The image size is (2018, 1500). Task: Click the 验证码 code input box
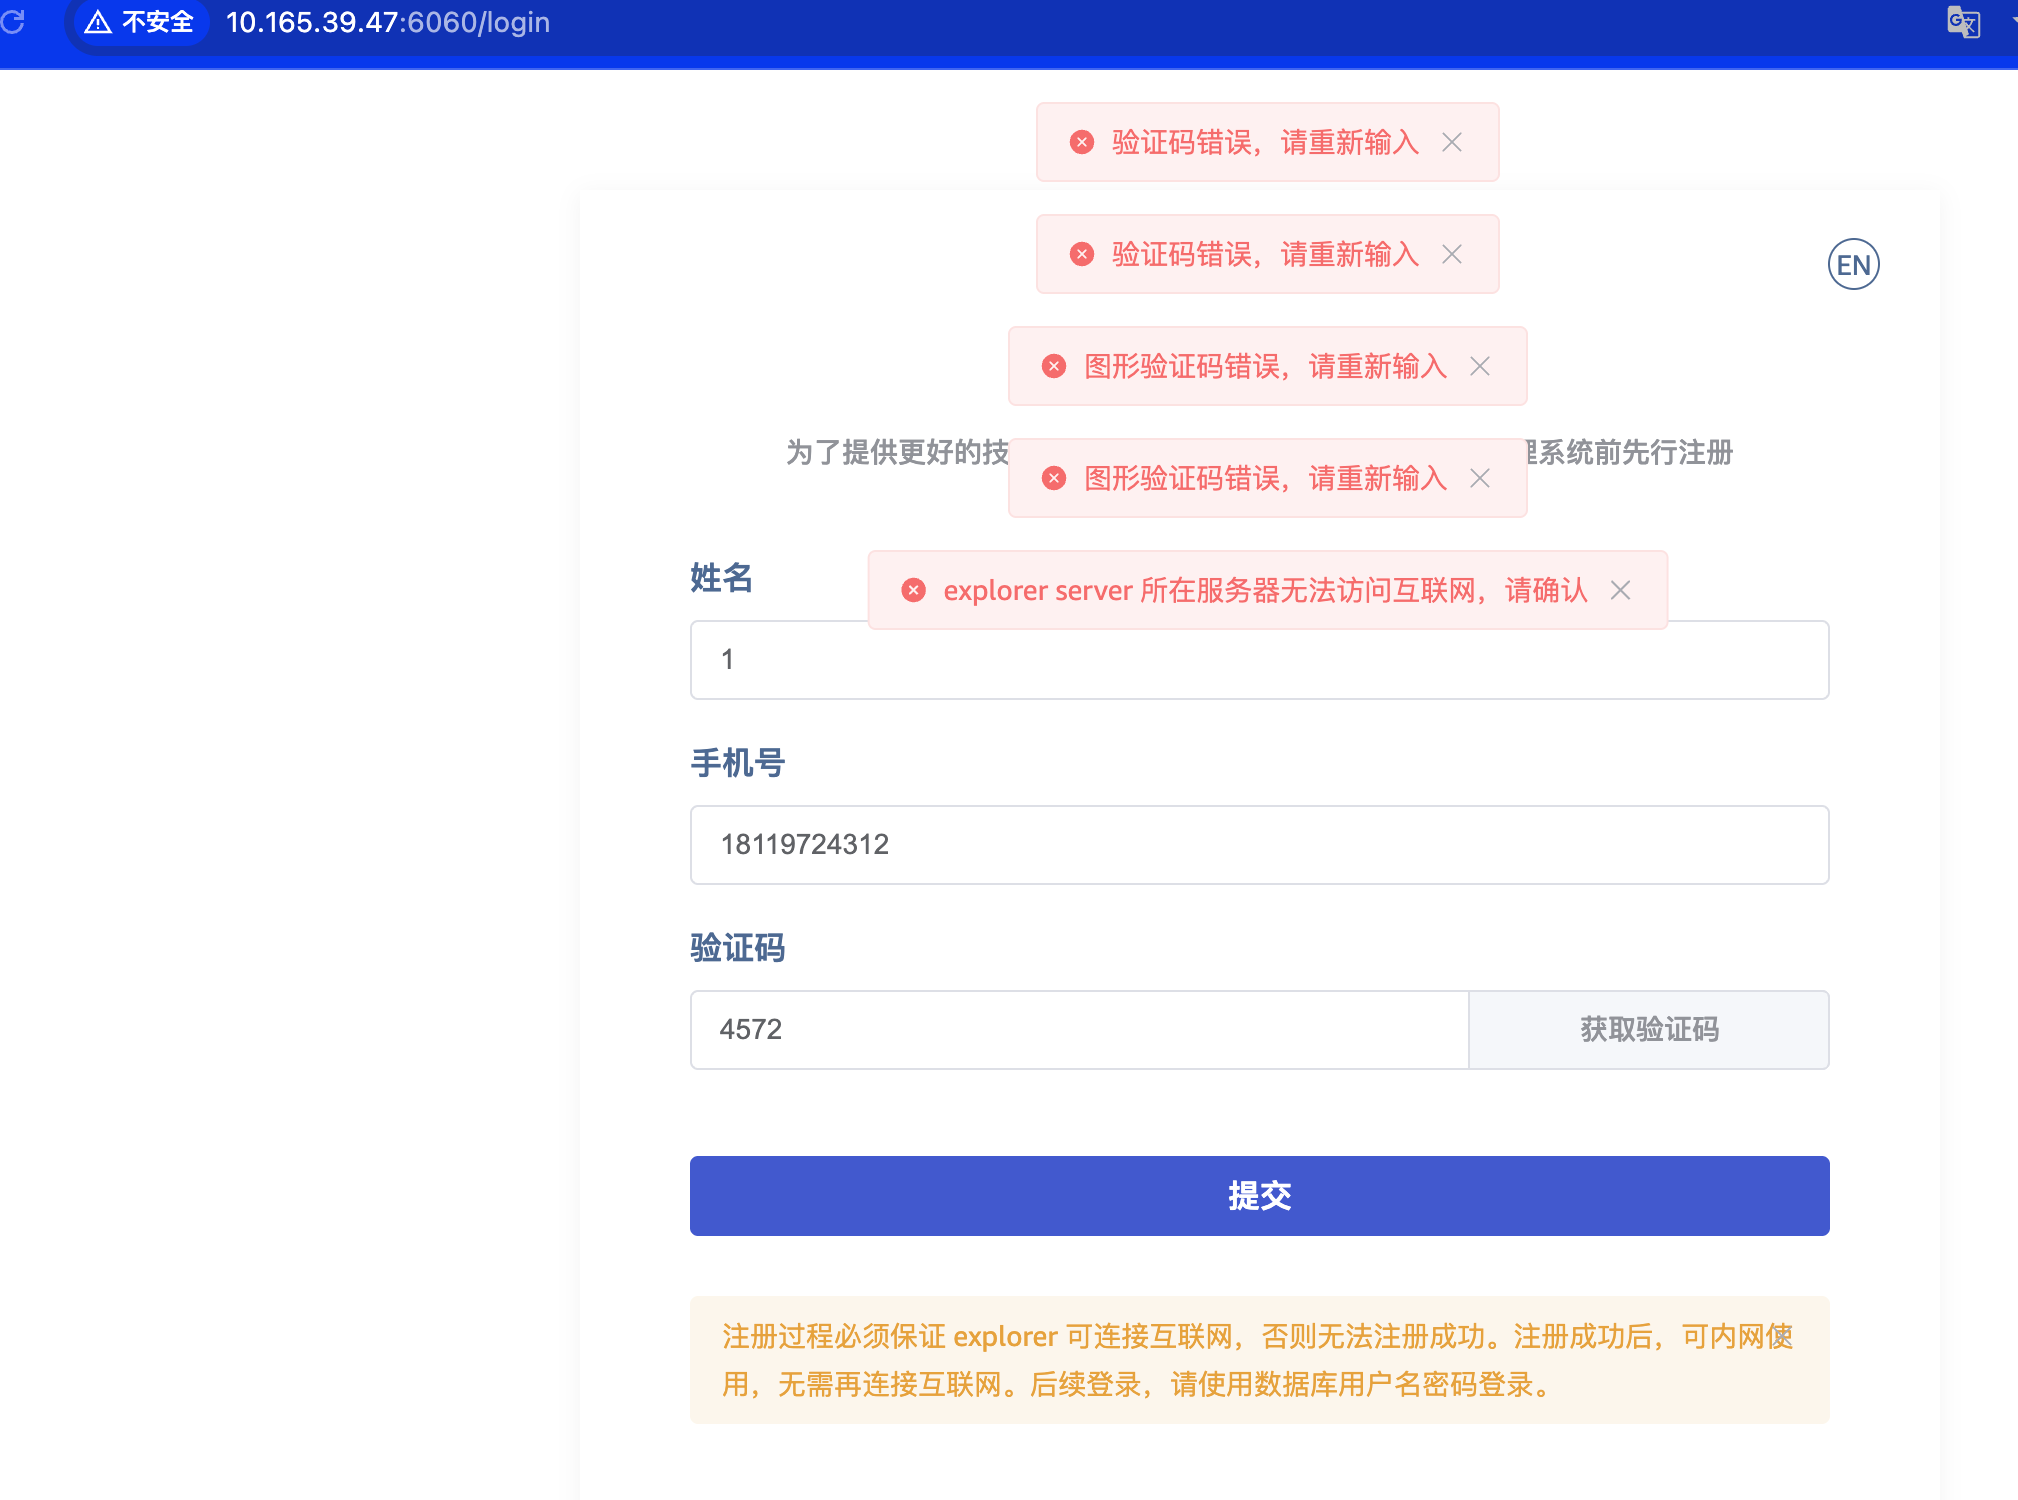[x=1078, y=1030]
